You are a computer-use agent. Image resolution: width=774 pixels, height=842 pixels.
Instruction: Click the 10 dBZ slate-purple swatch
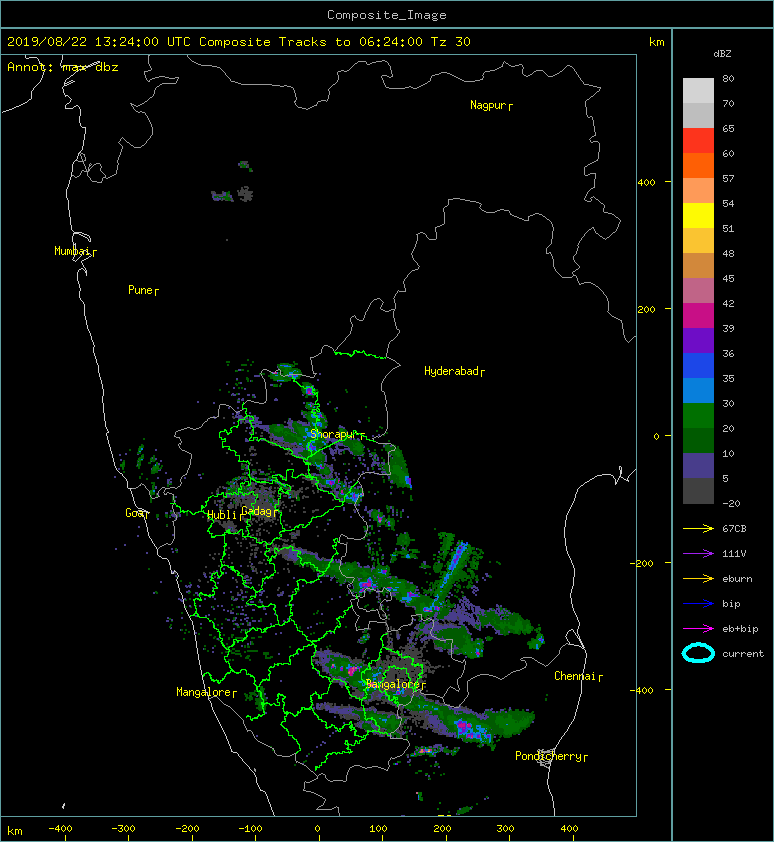(698, 466)
